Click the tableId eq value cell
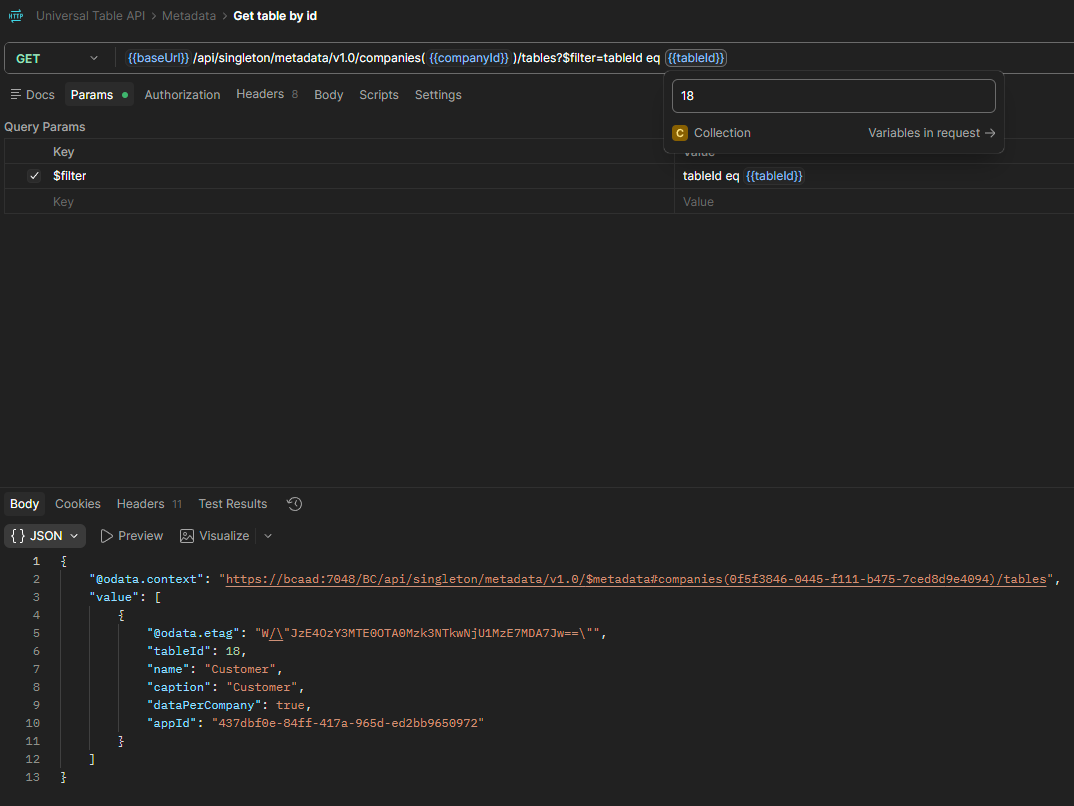Viewport: 1074px width, 806px height. pos(874,176)
